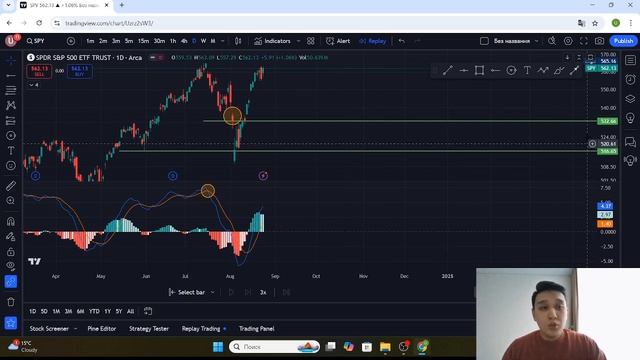Open the ideas lightbulb panel icon

(630, 118)
